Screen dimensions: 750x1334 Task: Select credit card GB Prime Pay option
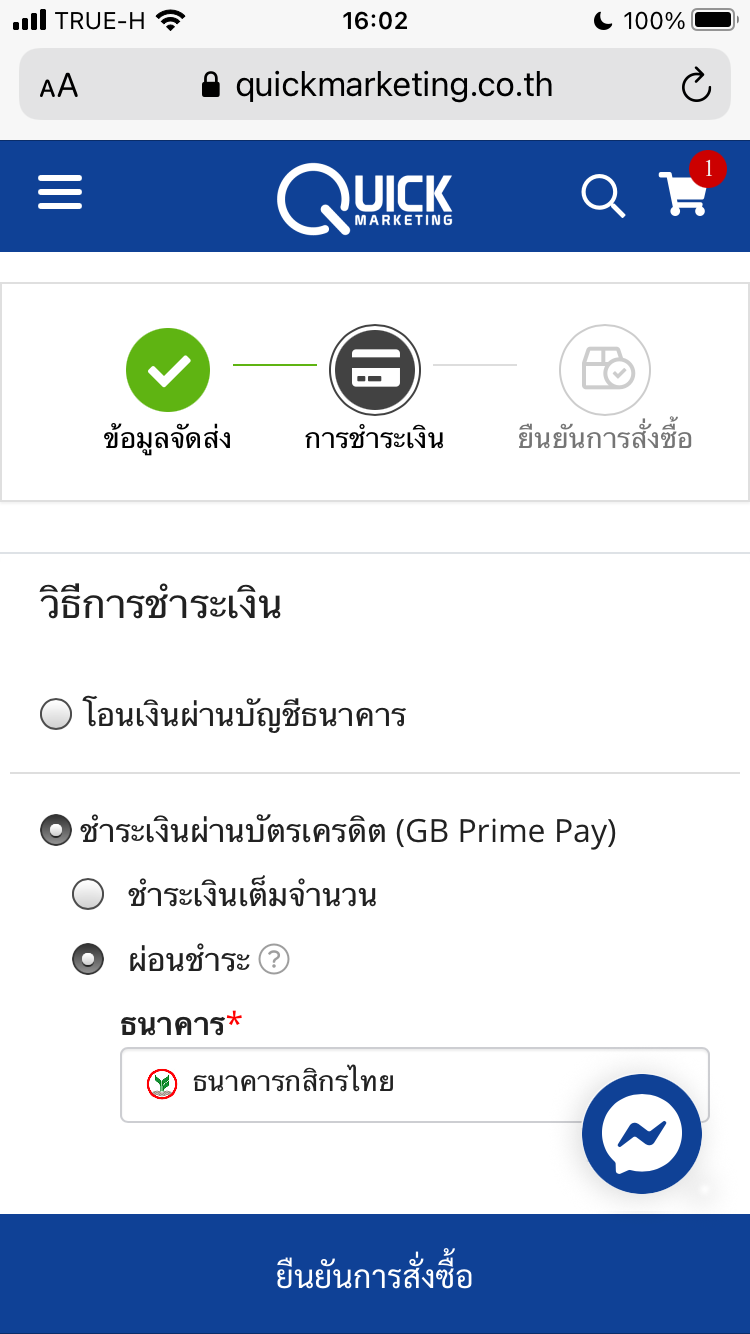tap(56, 831)
